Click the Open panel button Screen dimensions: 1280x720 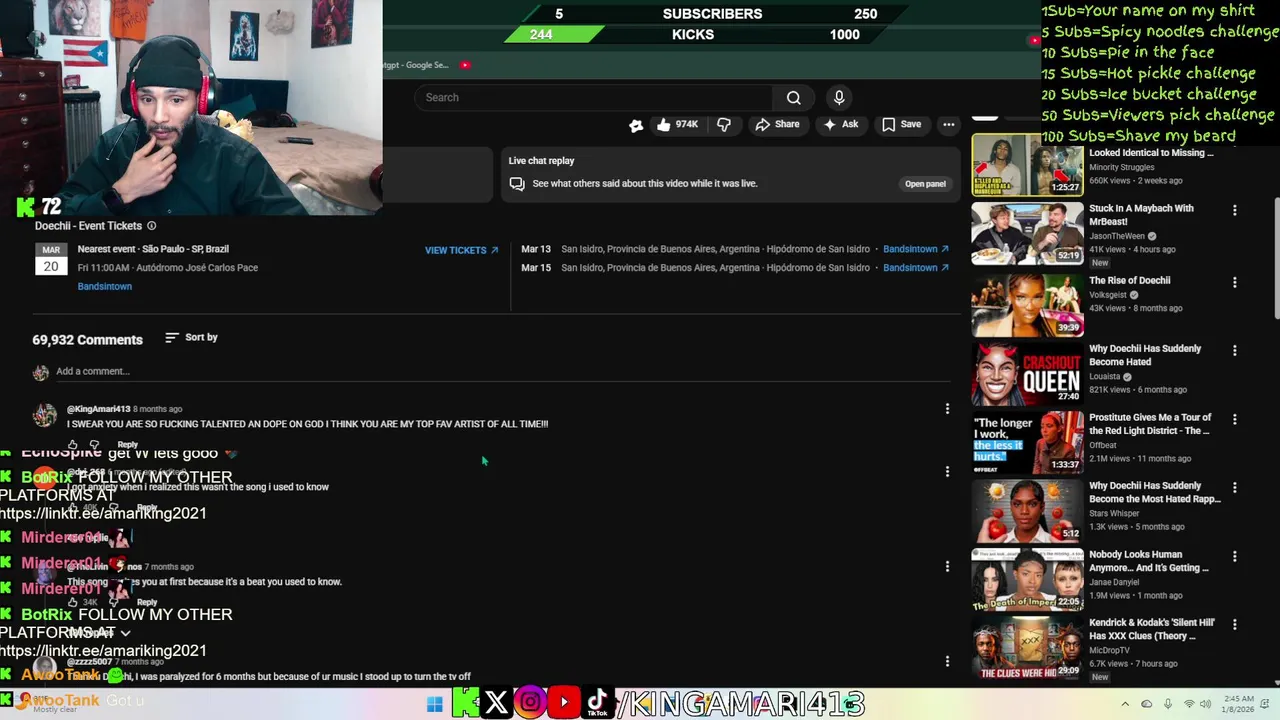click(925, 184)
